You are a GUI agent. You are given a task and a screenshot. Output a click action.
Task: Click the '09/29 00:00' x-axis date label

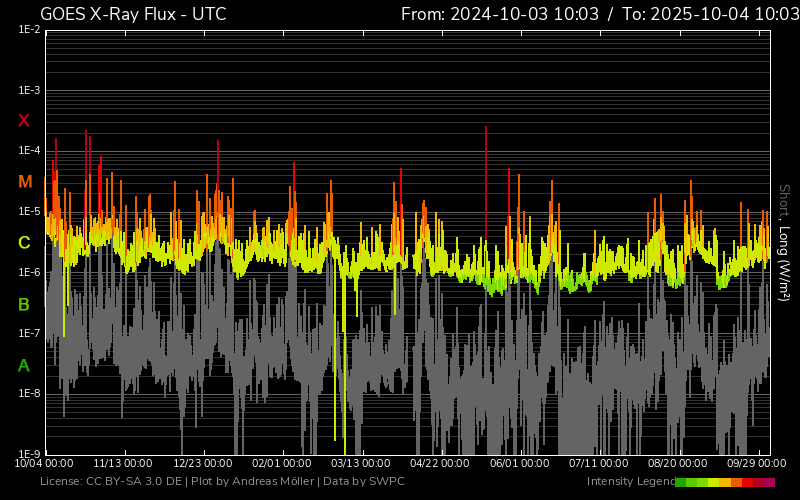click(x=755, y=464)
